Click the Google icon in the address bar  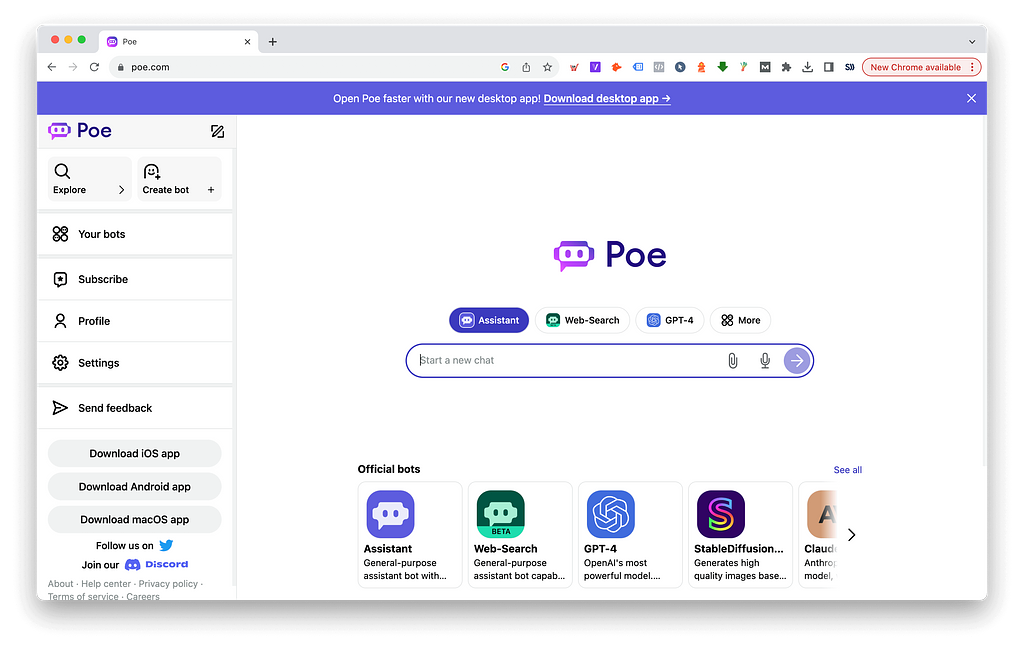[x=505, y=67]
